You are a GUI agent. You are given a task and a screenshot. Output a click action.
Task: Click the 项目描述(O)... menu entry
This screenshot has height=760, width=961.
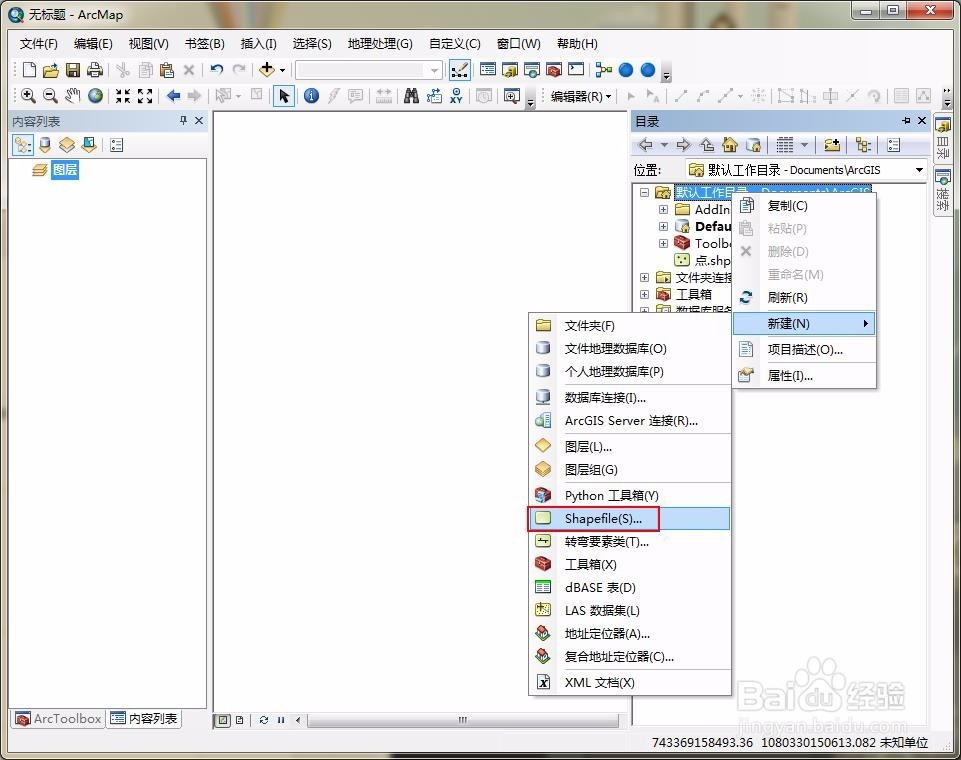pos(804,350)
